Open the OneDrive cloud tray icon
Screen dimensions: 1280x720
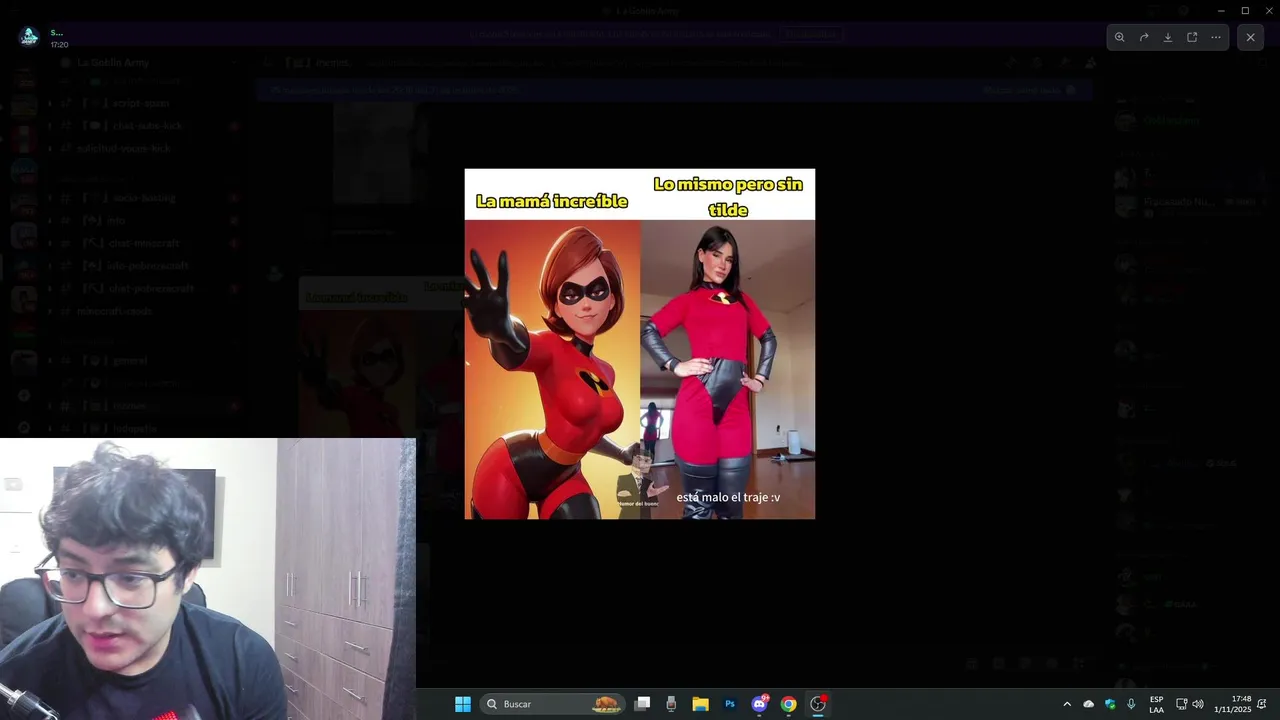coord(1089,704)
